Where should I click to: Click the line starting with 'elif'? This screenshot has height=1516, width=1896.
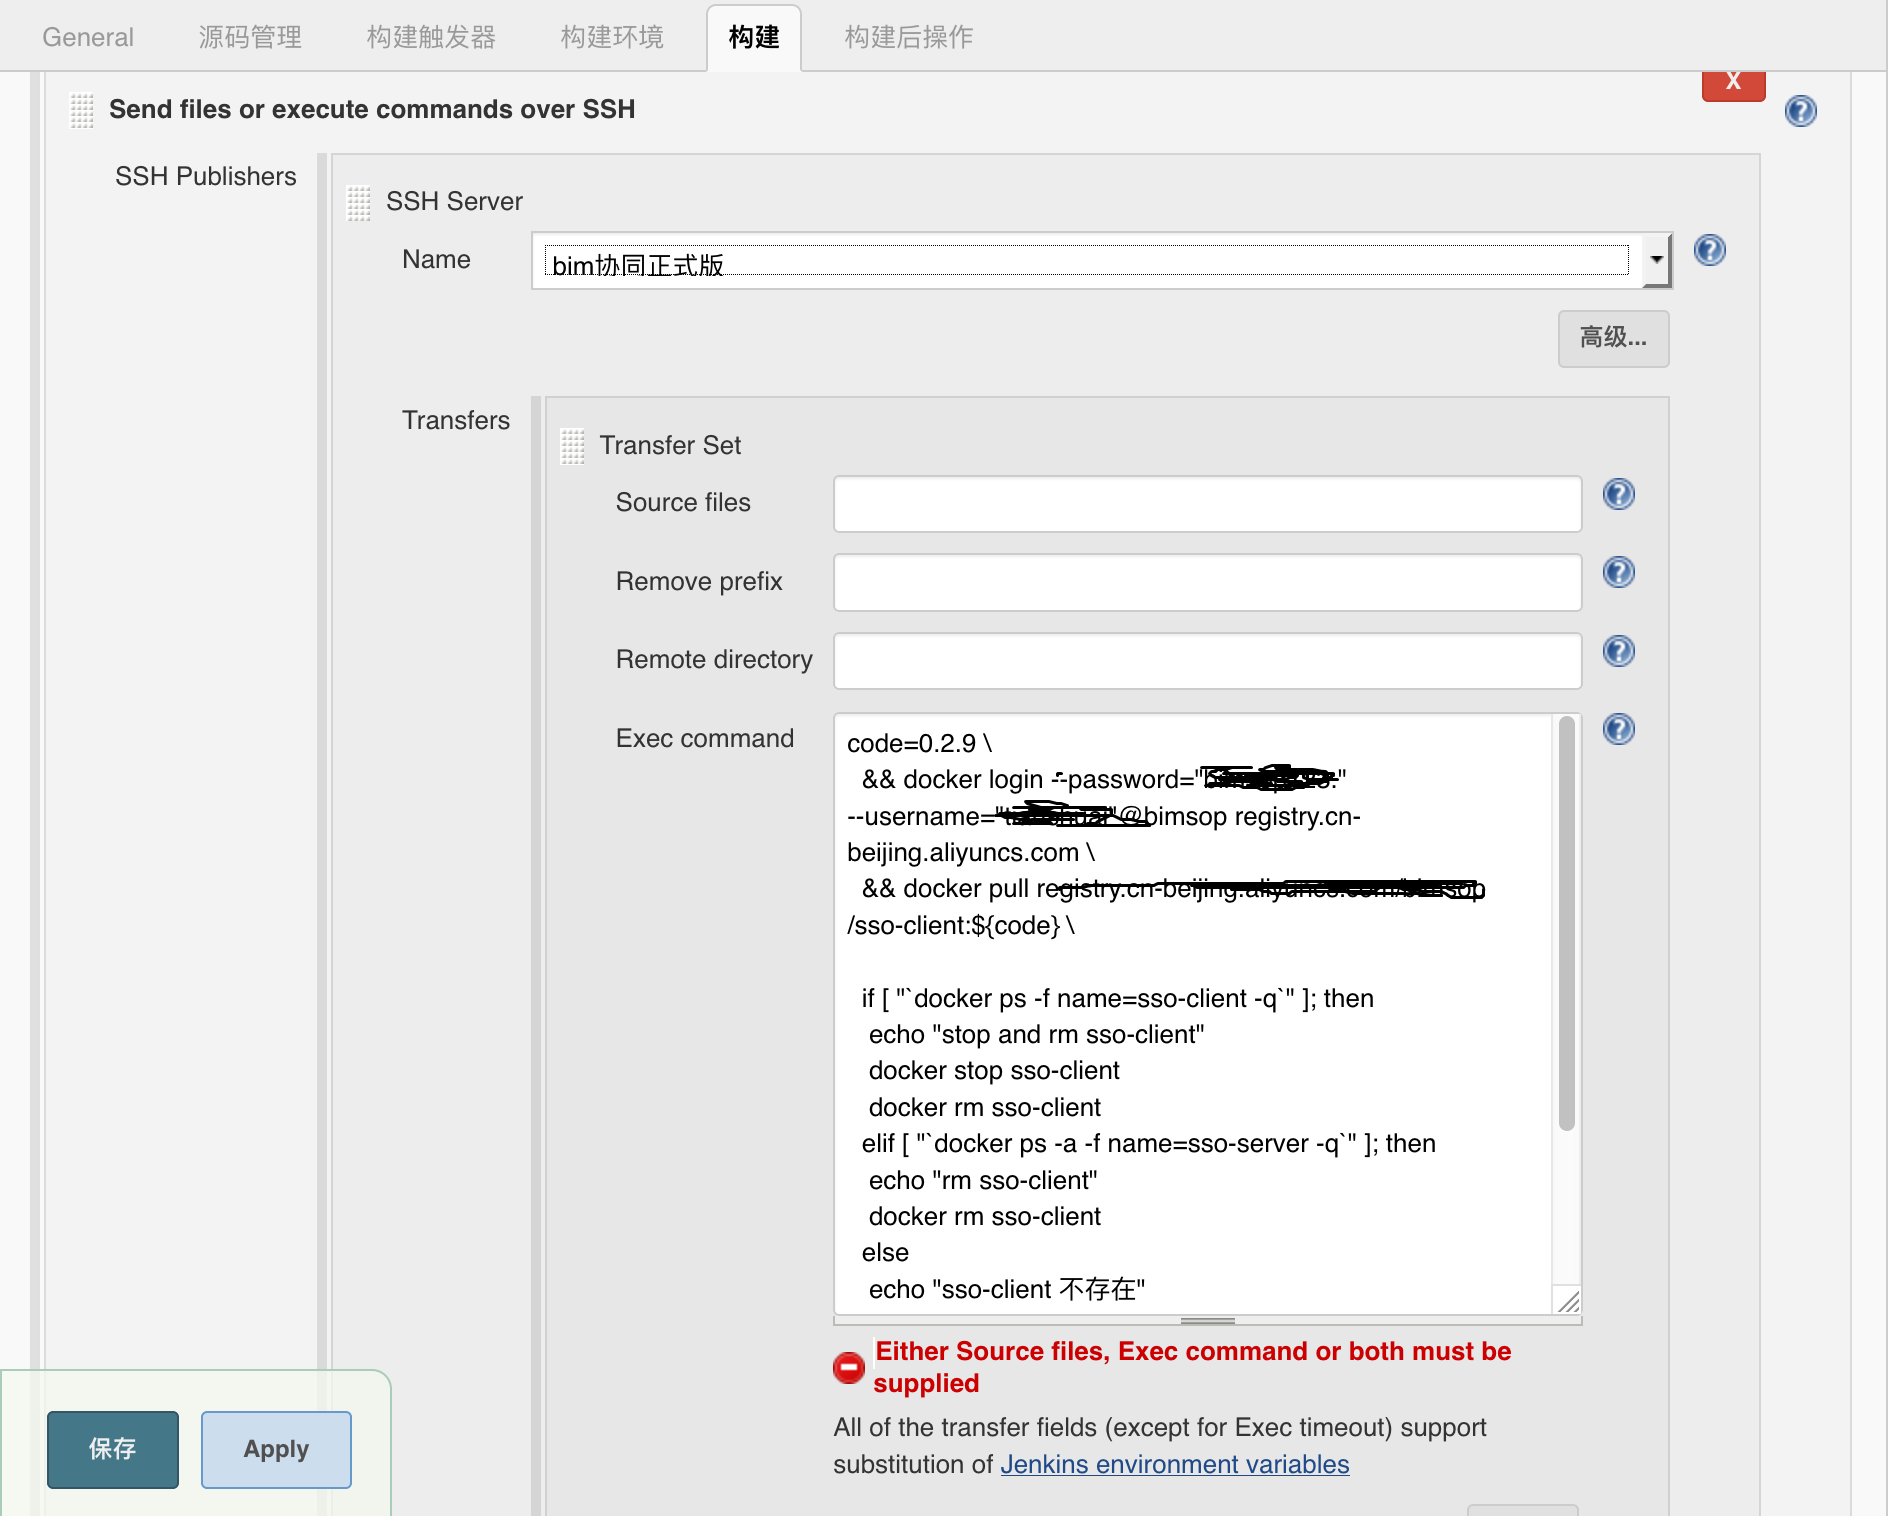tap(1148, 1143)
